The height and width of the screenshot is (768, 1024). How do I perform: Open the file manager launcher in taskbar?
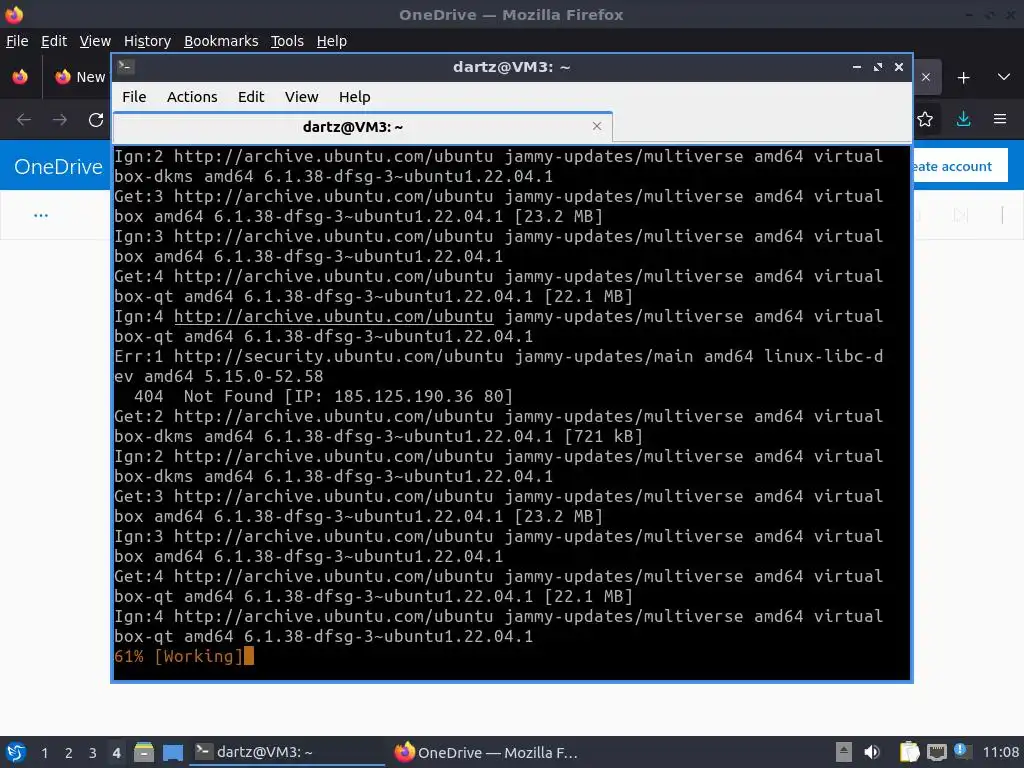coord(144,752)
